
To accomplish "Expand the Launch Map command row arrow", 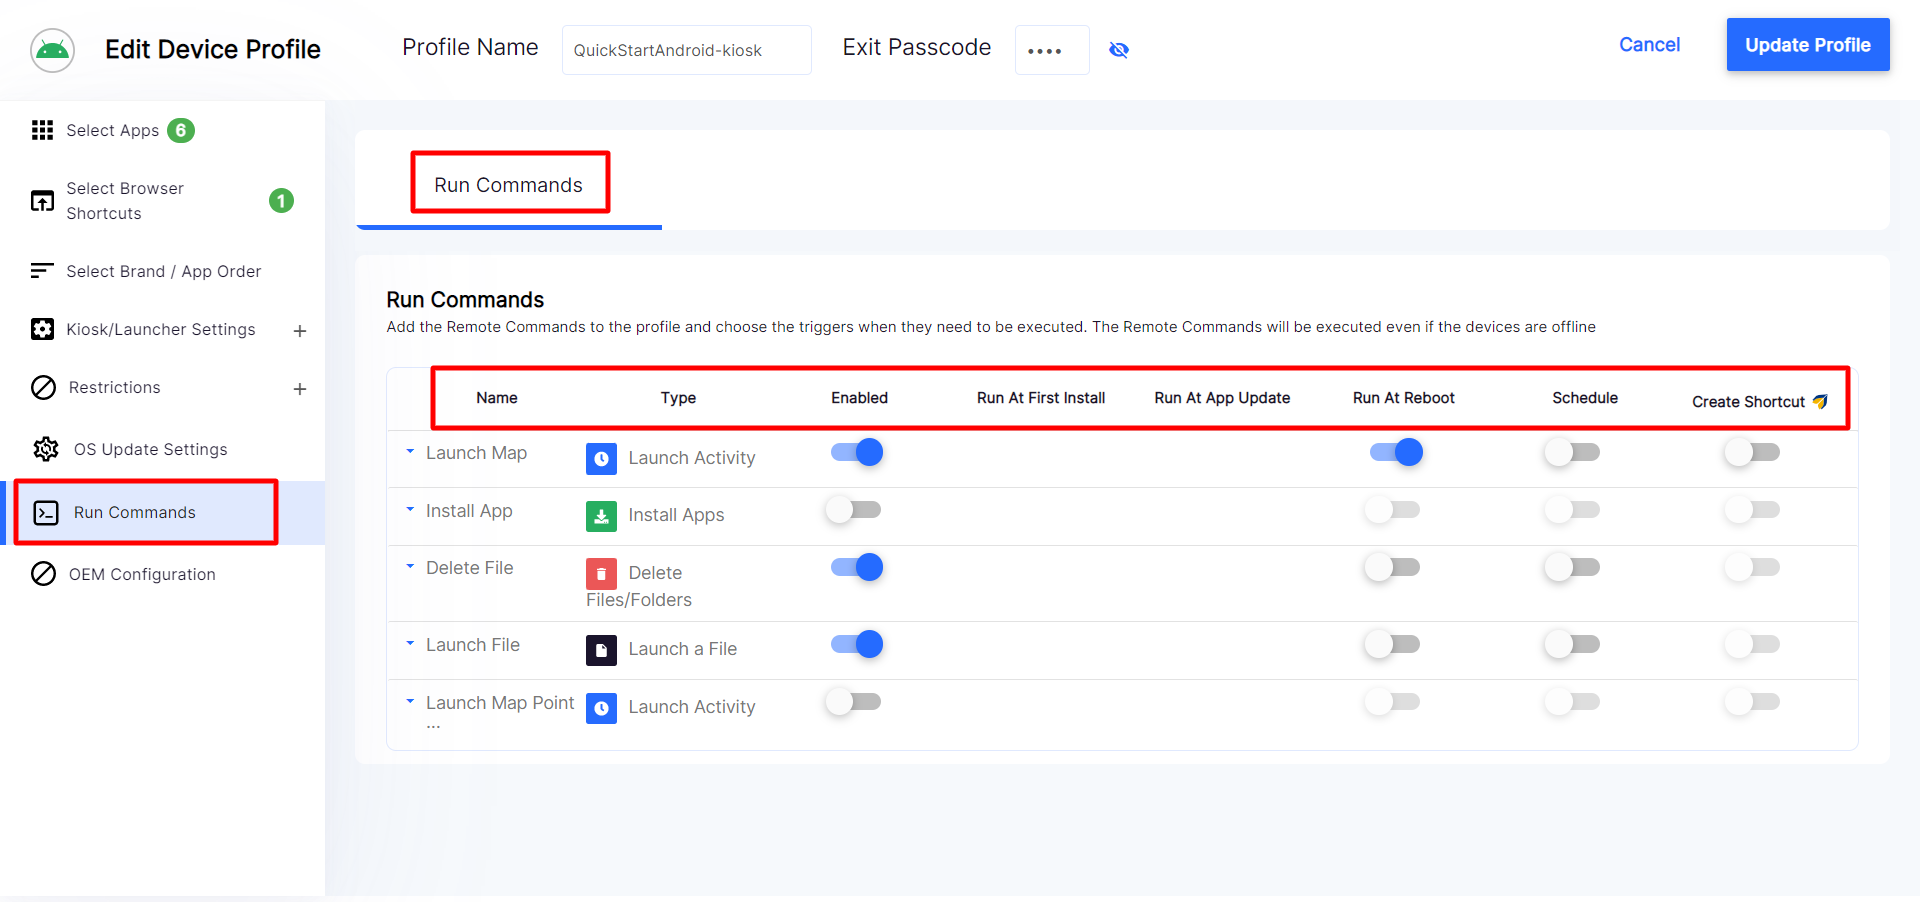I will tap(410, 452).
